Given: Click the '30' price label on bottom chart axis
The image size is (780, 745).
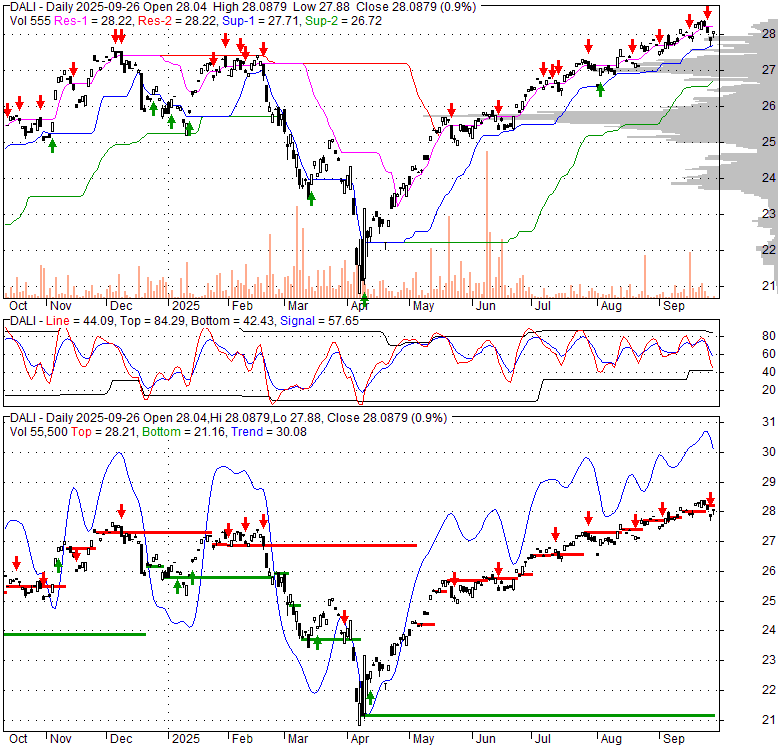Looking at the screenshot, I should tap(769, 452).
